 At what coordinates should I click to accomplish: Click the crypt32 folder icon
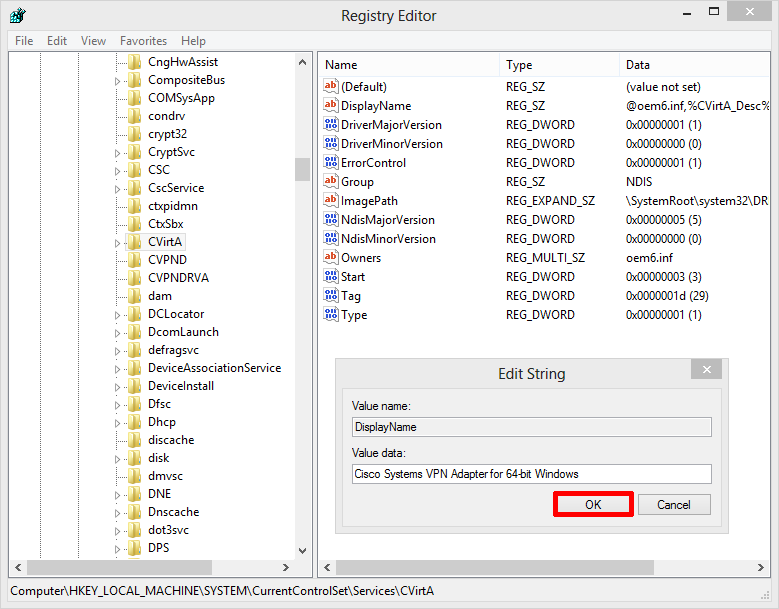134,134
